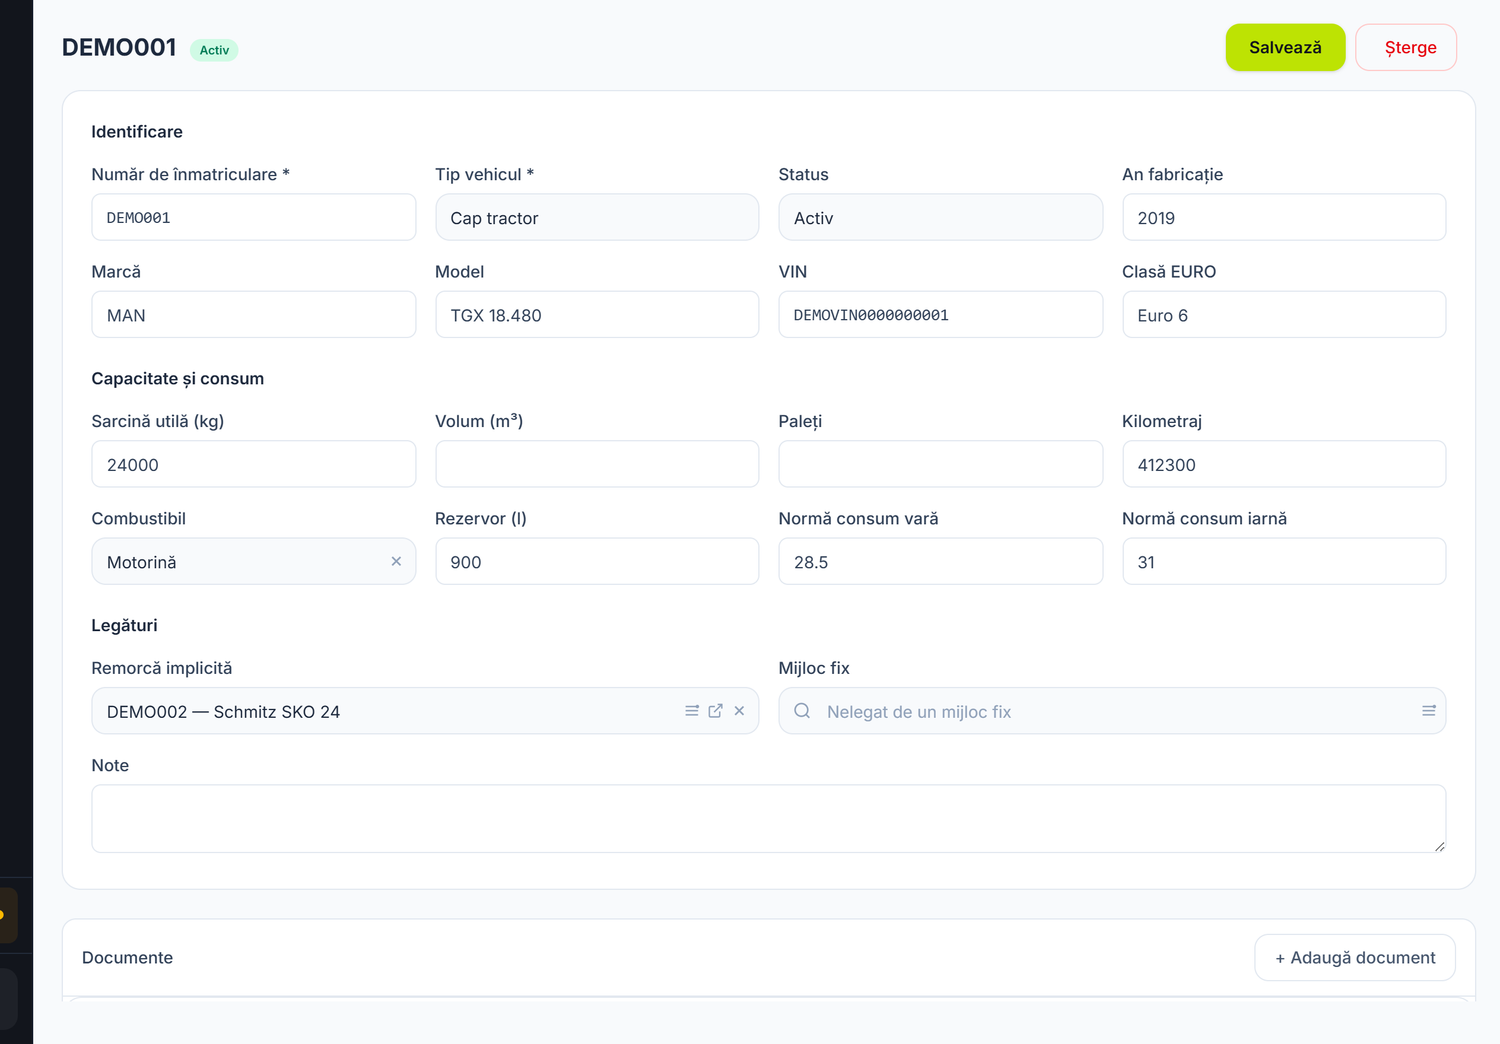Open the Tip vehicul dropdown
1500x1044 pixels.
coord(597,217)
